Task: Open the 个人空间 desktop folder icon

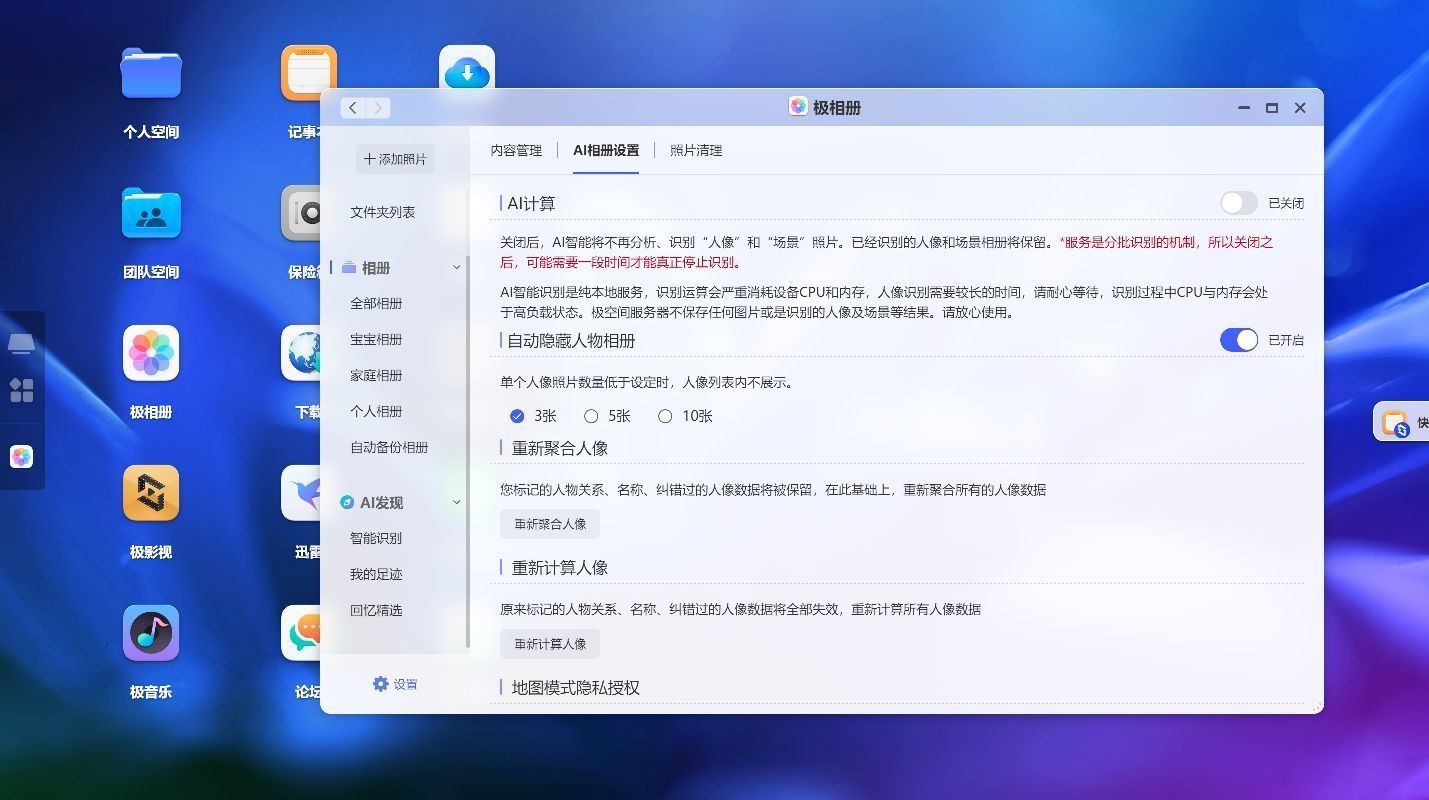Action: 151,72
